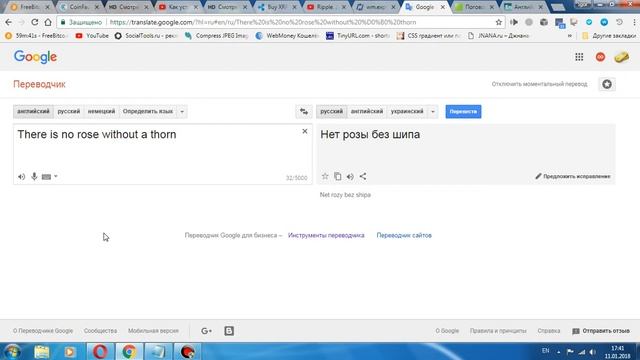Activate microphone voice input
Screen dimensions: 640x360
pyautogui.click(x=34, y=176)
